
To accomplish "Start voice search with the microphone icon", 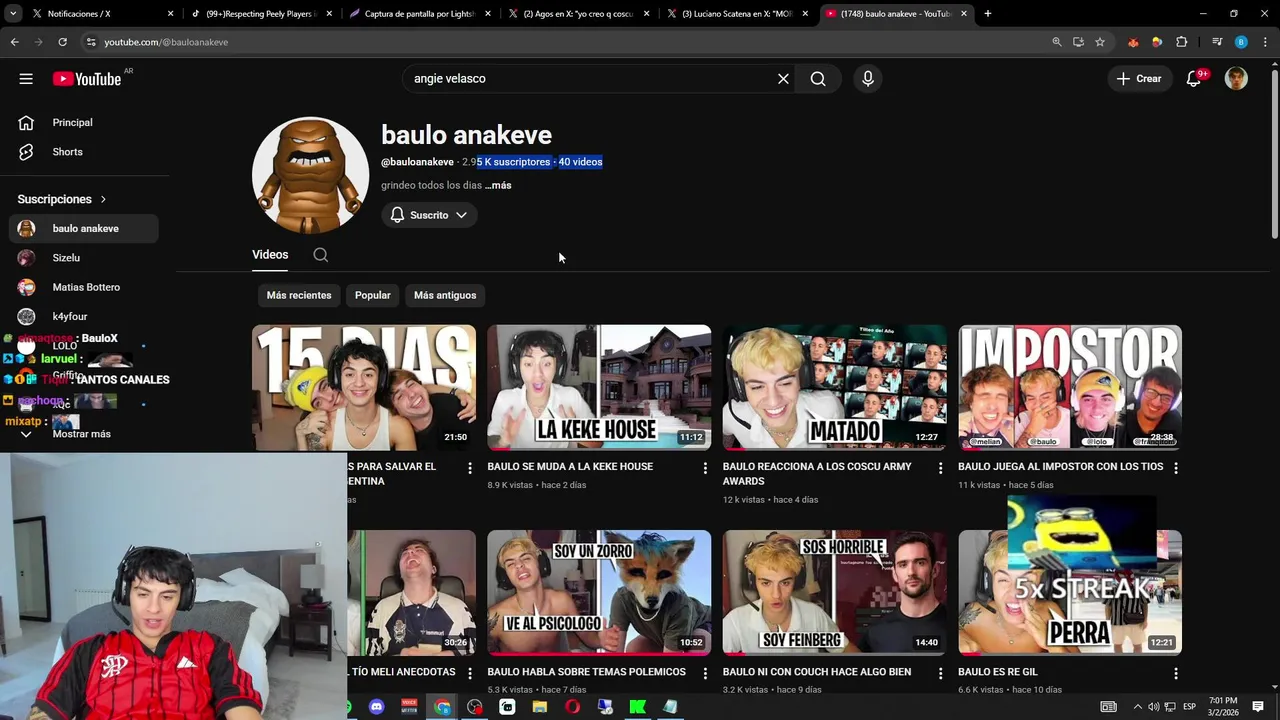I will (x=868, y=79).
